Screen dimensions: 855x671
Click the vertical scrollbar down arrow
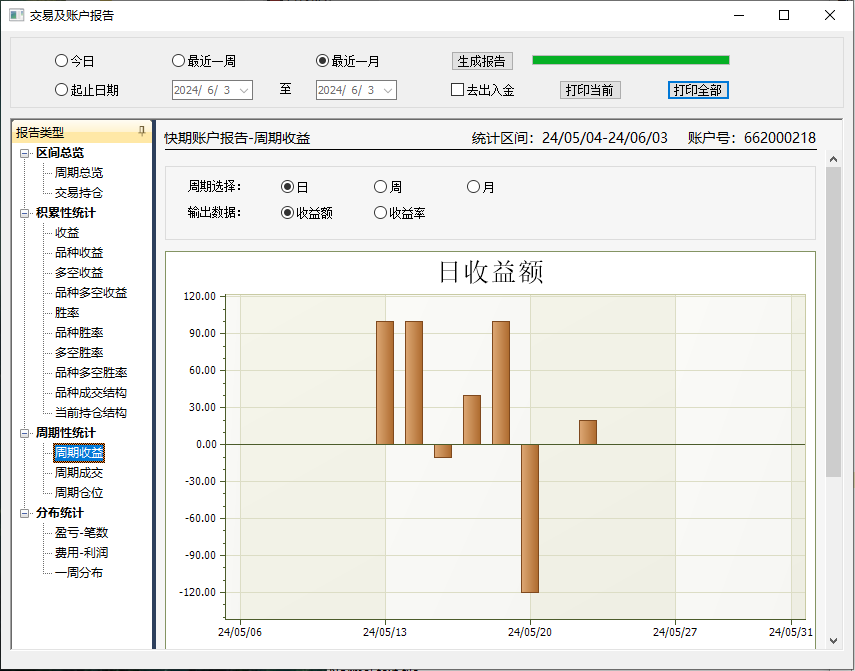[833, 639]
